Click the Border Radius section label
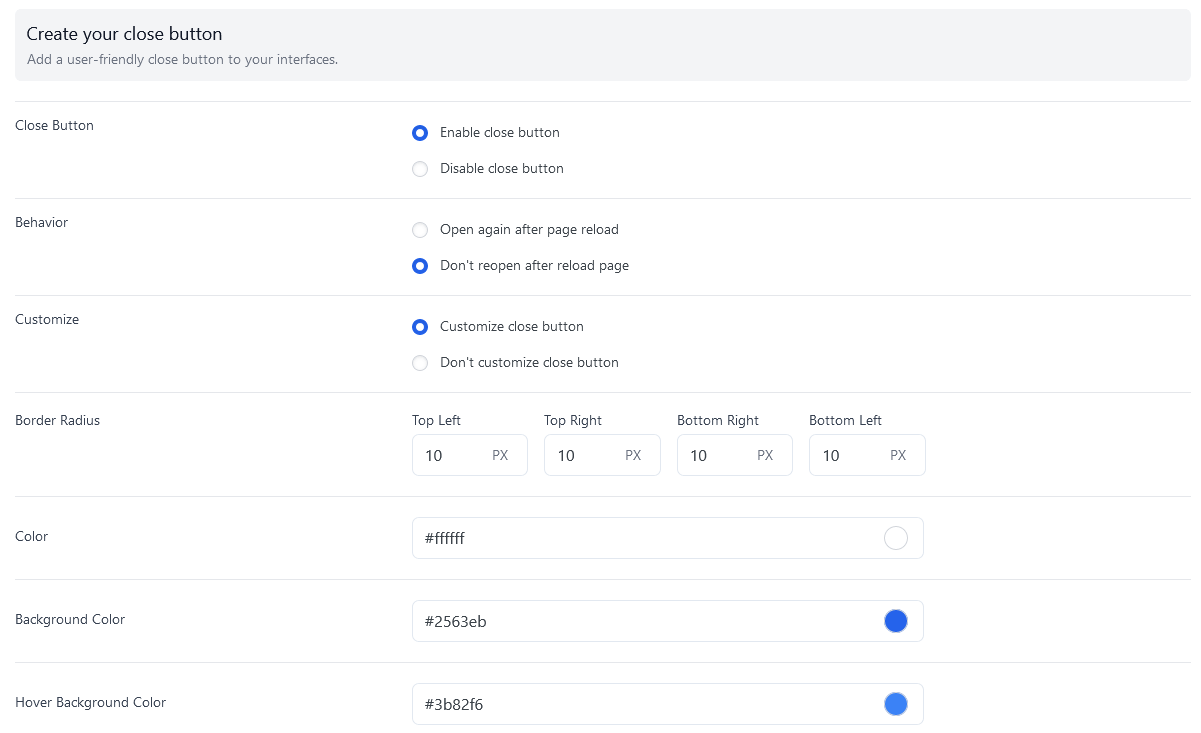The width and height of the screenshot is (1201, 733). click(58, 421)
